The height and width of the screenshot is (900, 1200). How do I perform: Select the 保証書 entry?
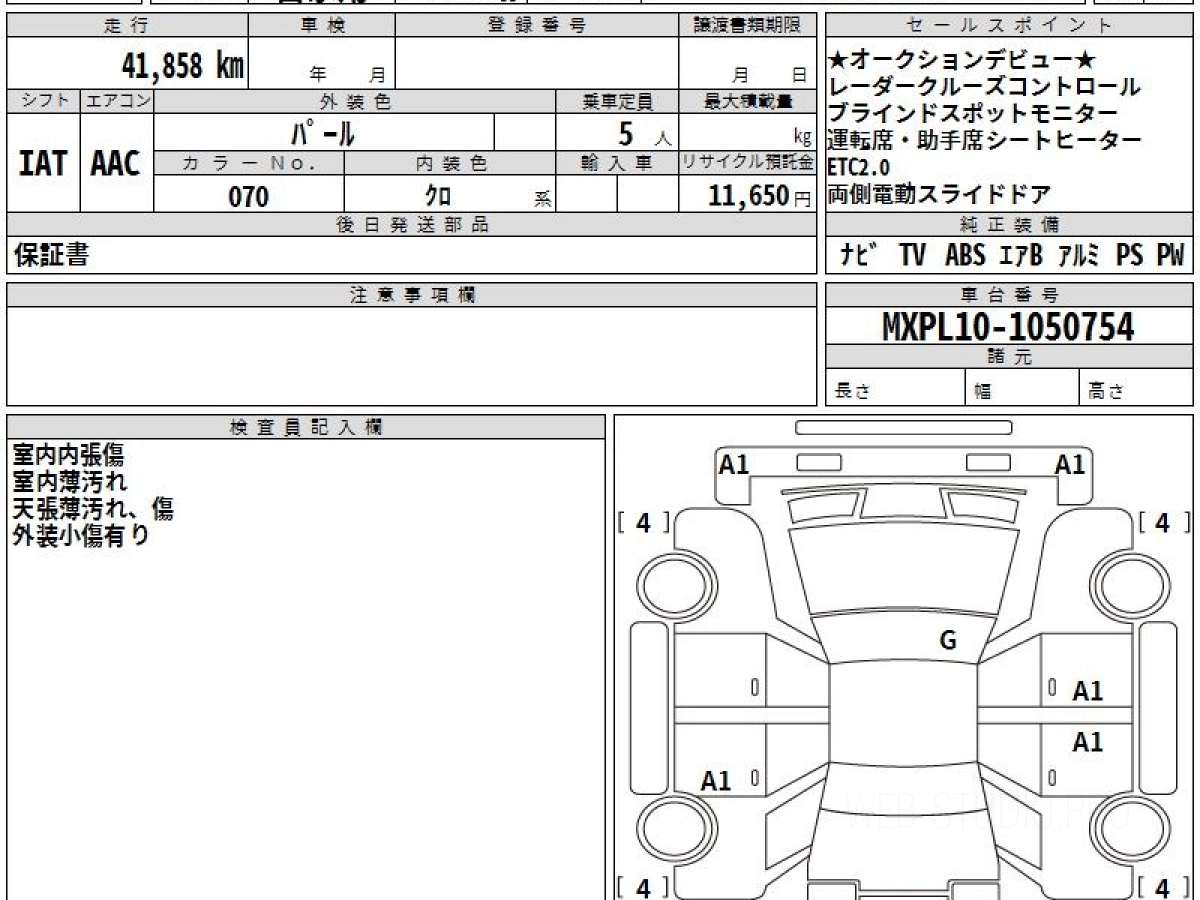[51, 256]
